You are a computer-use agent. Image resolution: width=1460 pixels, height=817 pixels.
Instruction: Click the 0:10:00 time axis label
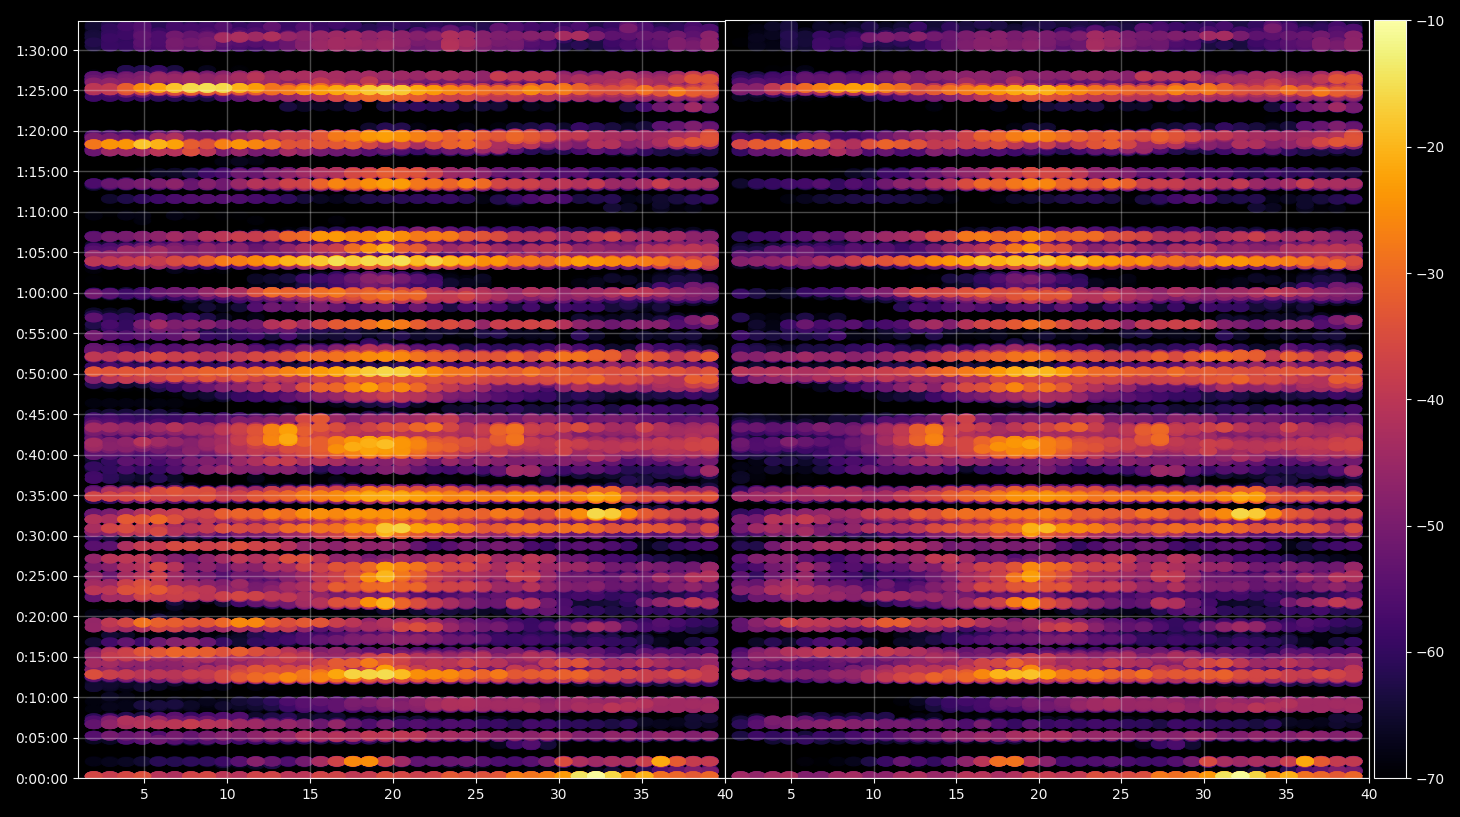point(42,699)
